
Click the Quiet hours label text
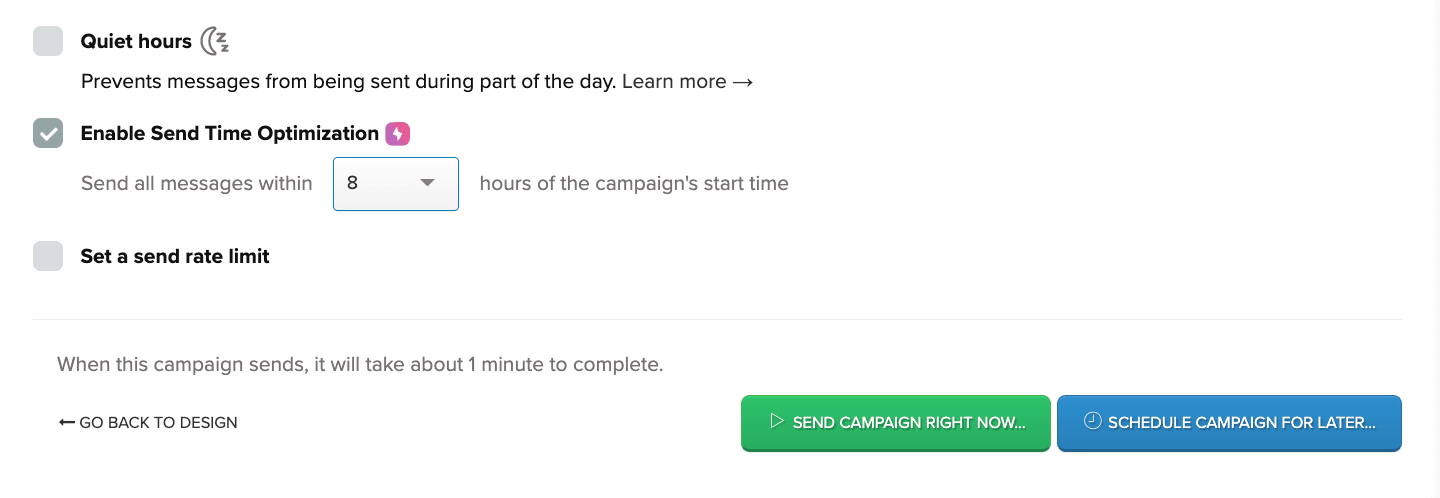[136, 41]
